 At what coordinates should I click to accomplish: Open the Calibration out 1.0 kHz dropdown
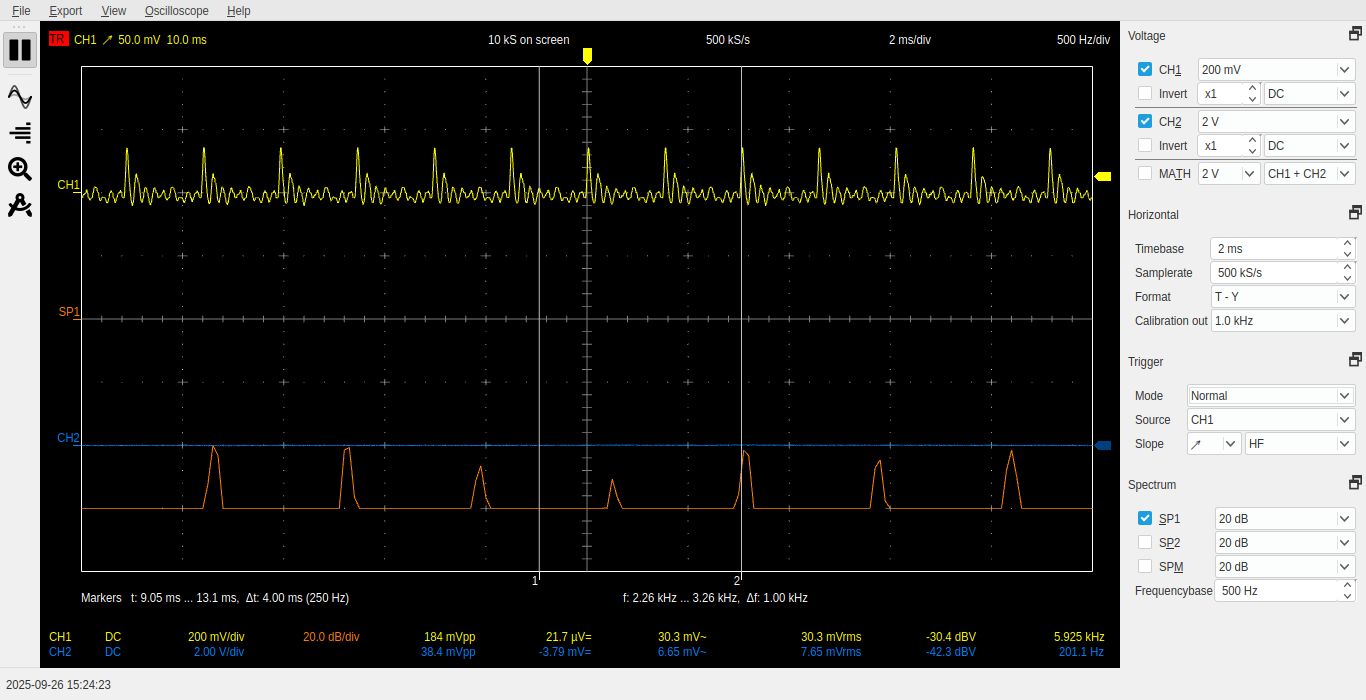[x=1282, y=321]
